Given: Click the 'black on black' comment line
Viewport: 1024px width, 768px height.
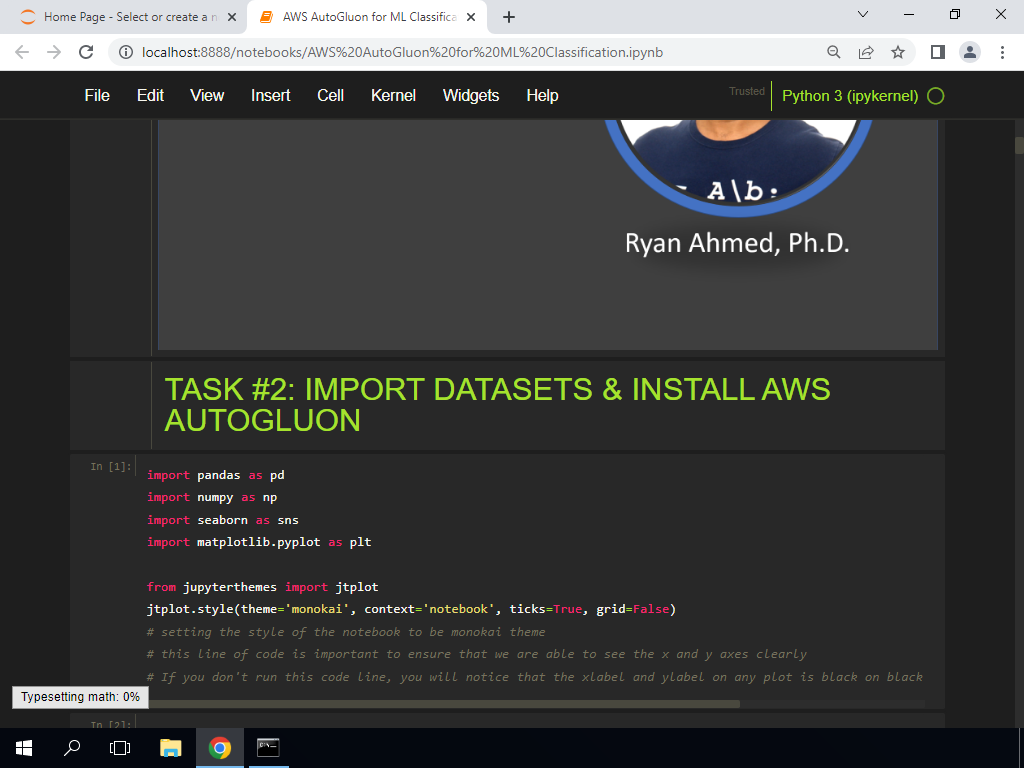Looking at the screenshot, I should click(x=535, y=677).
